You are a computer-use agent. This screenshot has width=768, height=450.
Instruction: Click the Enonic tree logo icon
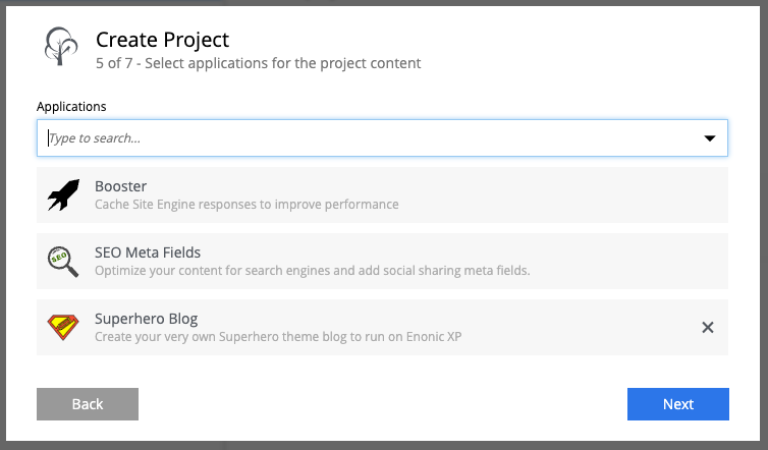pos(61,47)
